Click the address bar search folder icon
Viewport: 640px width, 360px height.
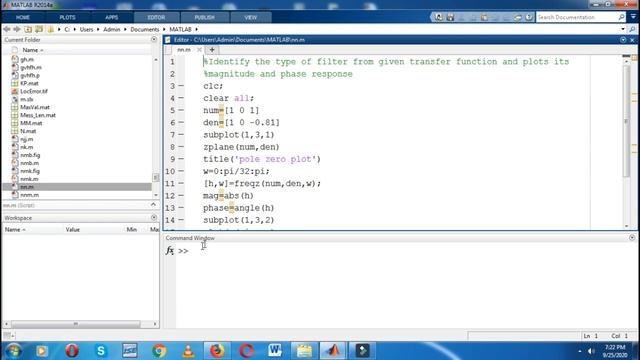[632, 29]
